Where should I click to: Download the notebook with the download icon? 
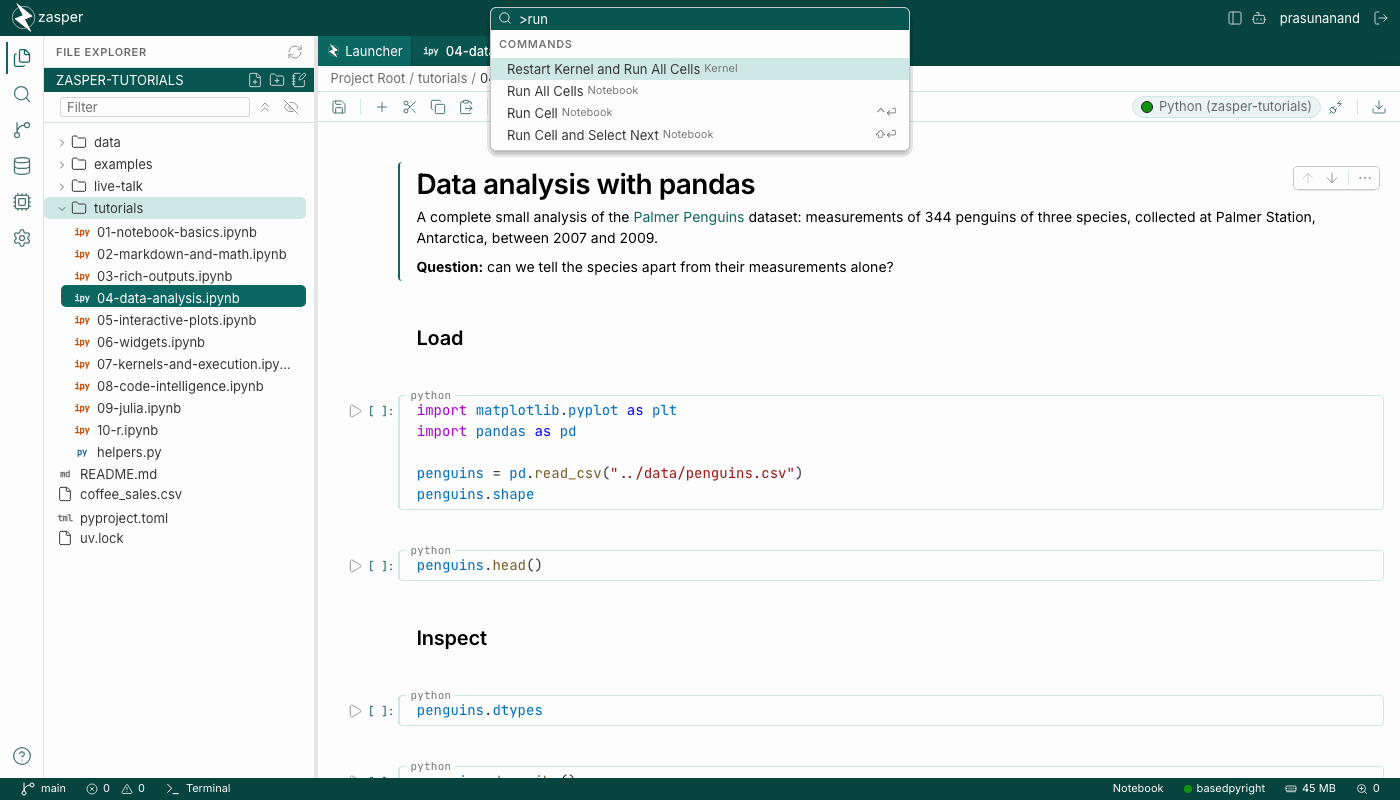pos(1379,107)
